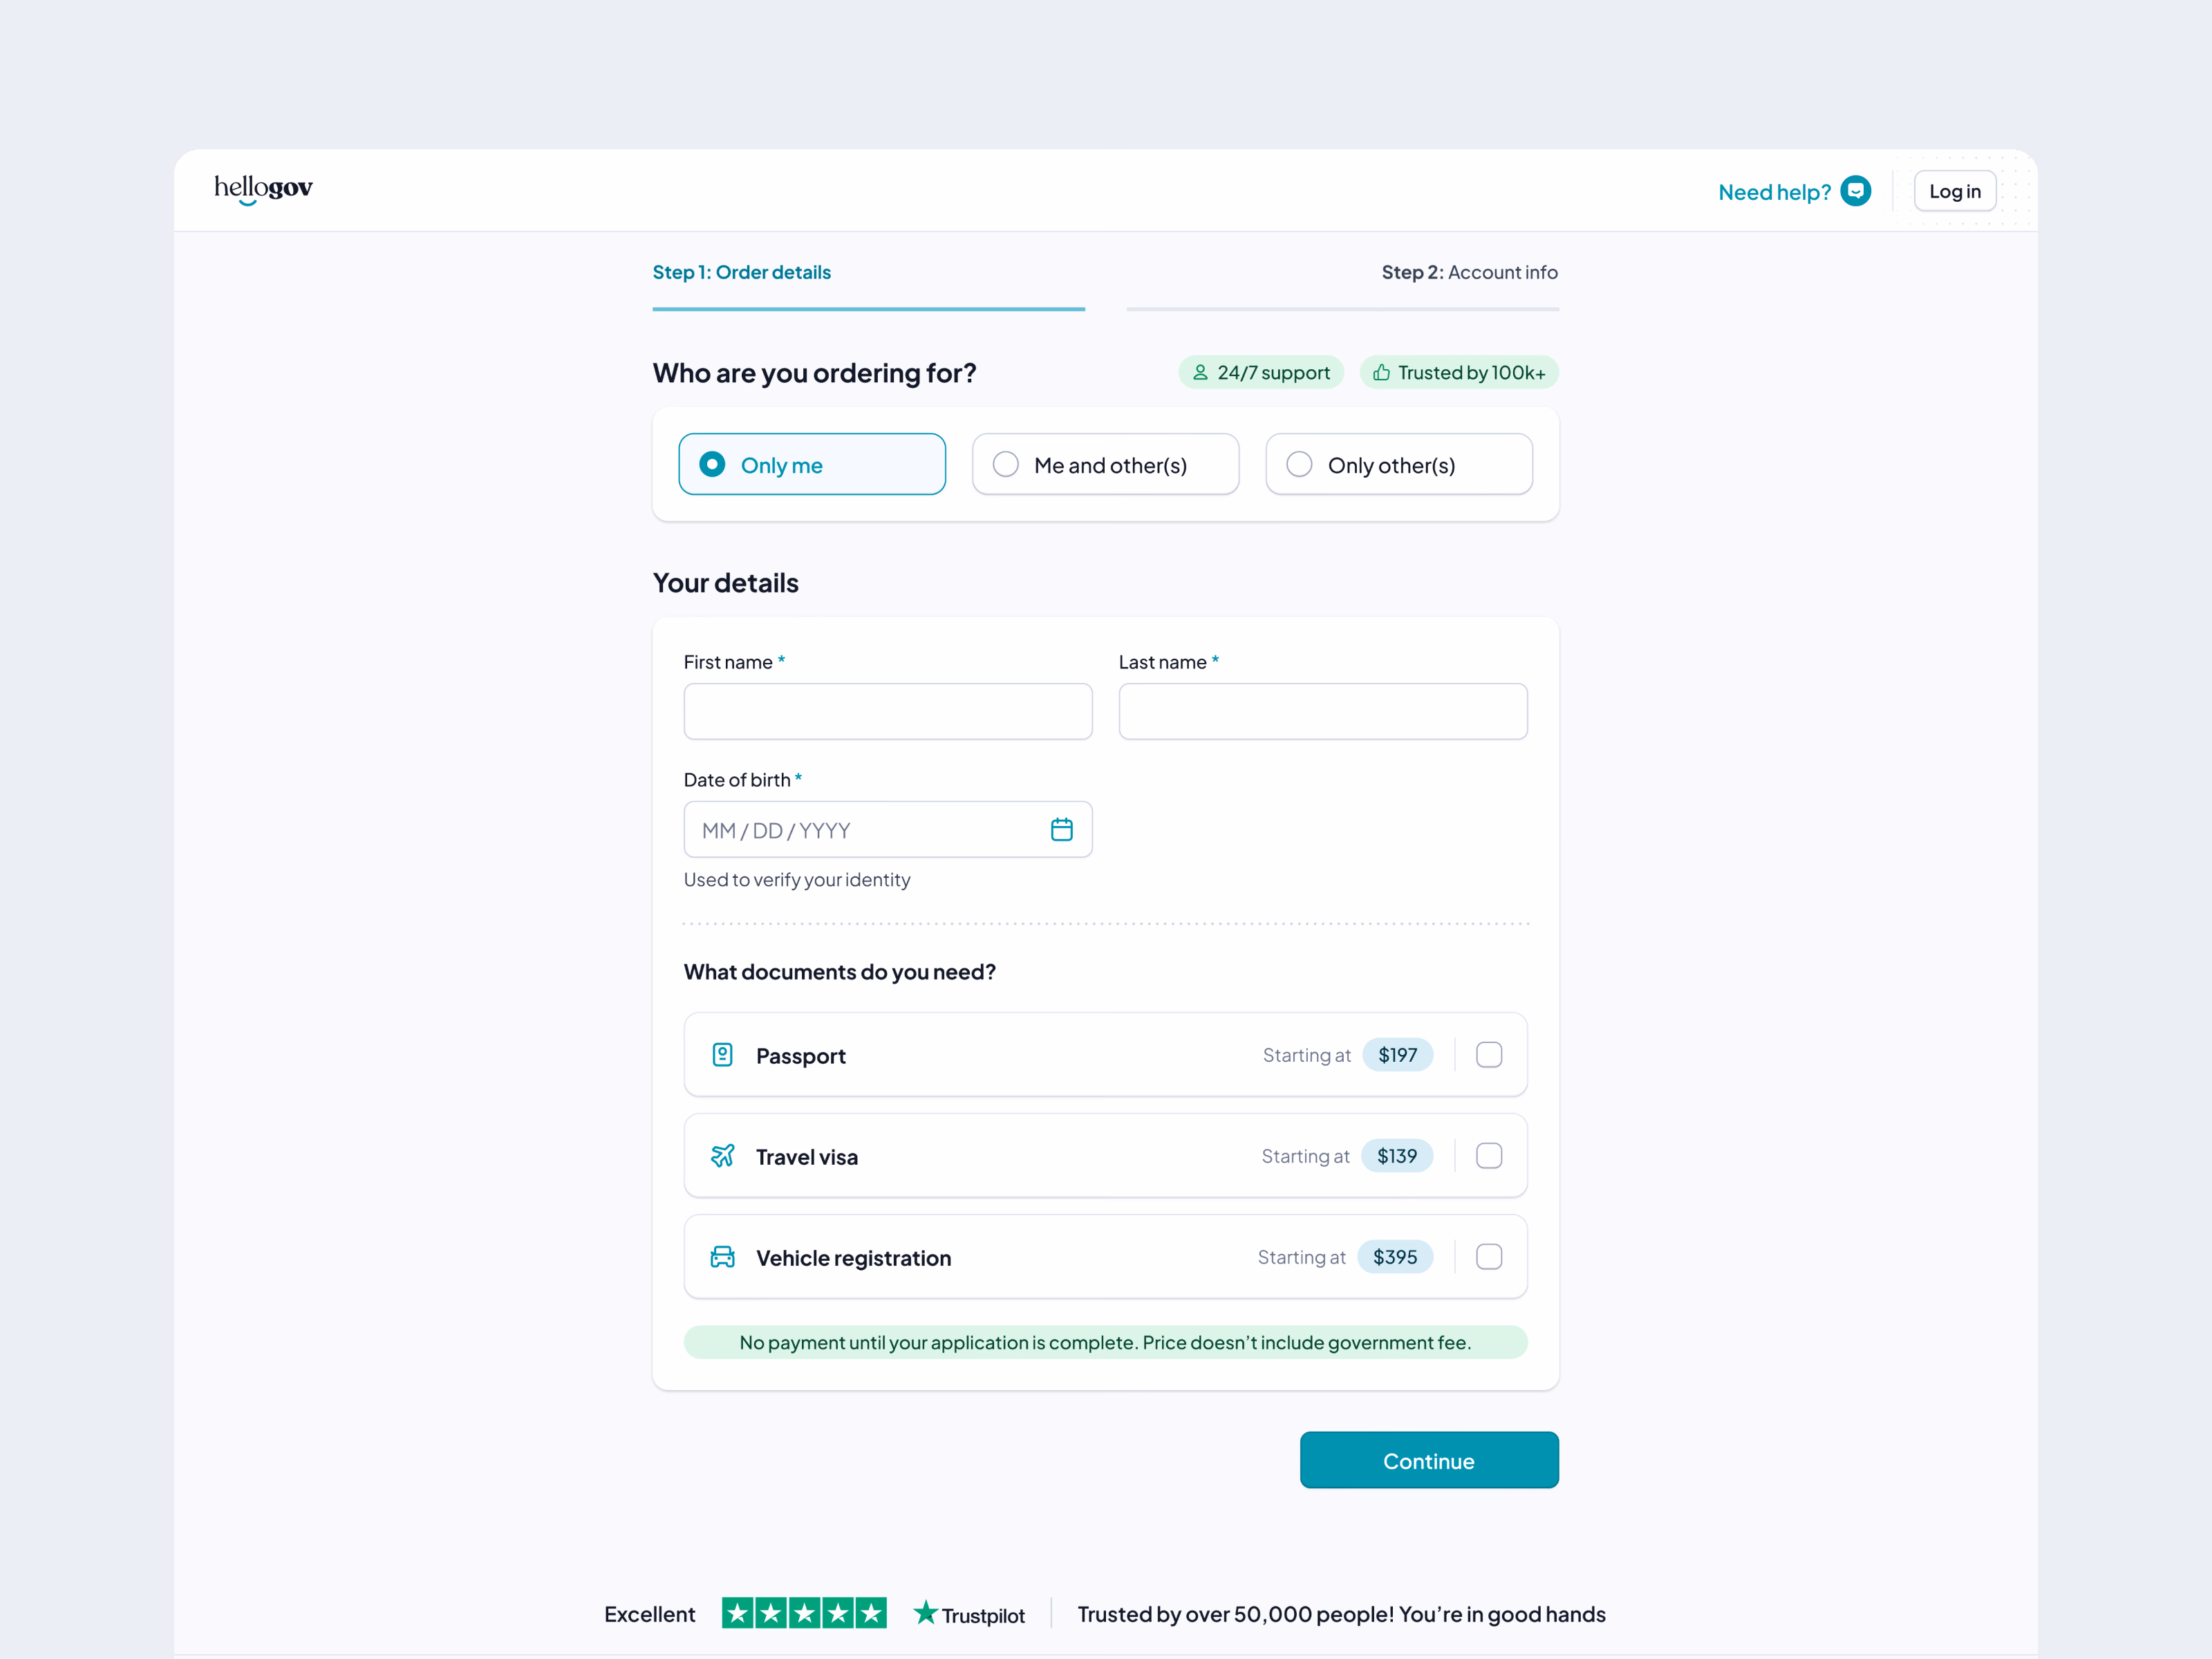
Task: Click the Excellent rating text
Action: pyautogui.click(x=649, y=1614)
